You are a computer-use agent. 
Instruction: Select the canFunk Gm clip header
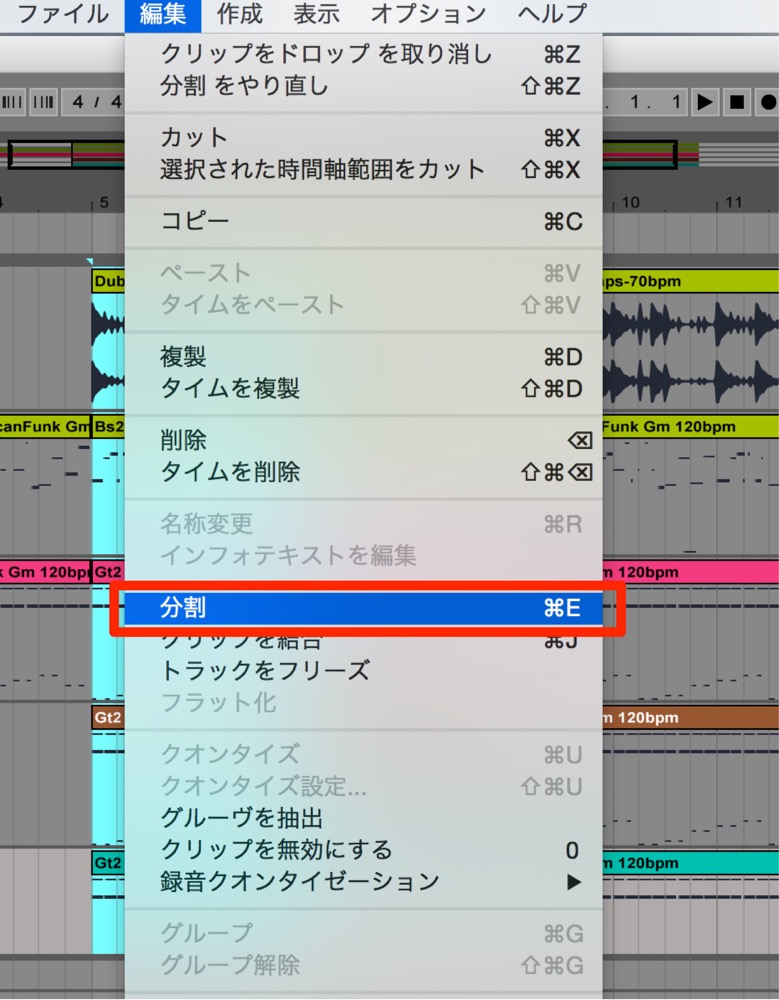(x=45, y=427)
